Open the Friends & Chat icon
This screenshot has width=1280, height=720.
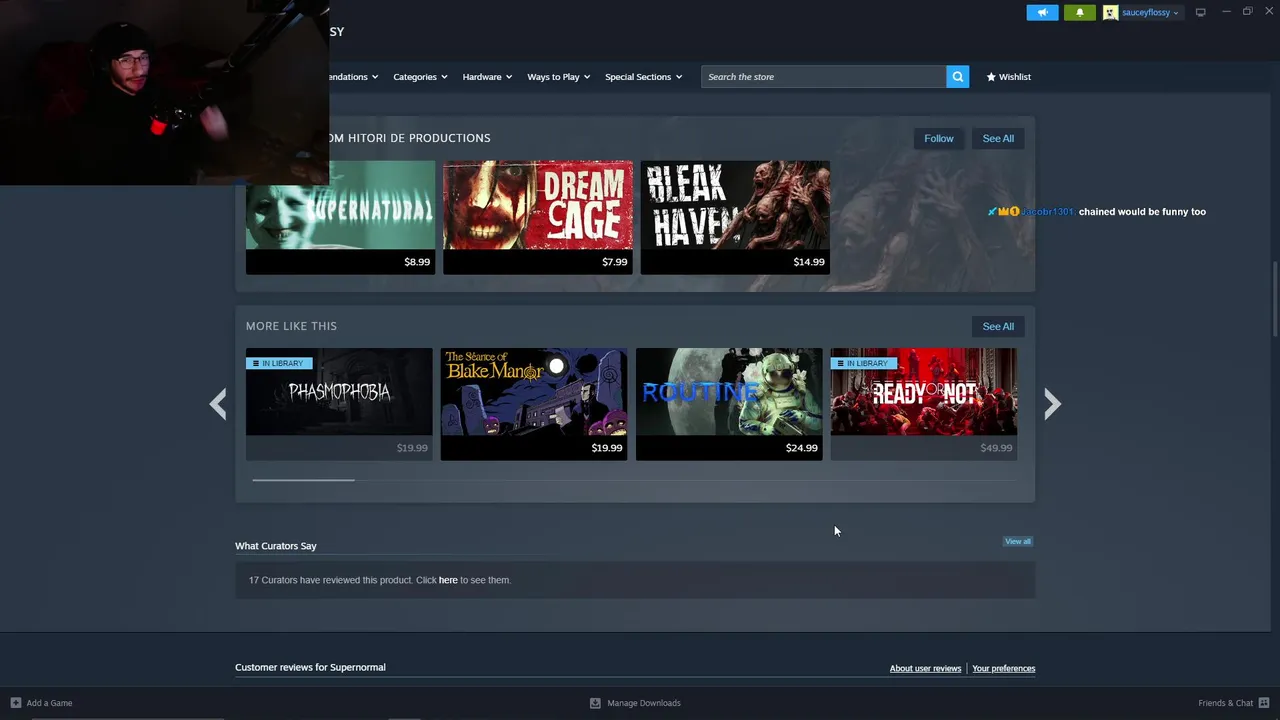pyautogui.click(x=1264, y=703)
